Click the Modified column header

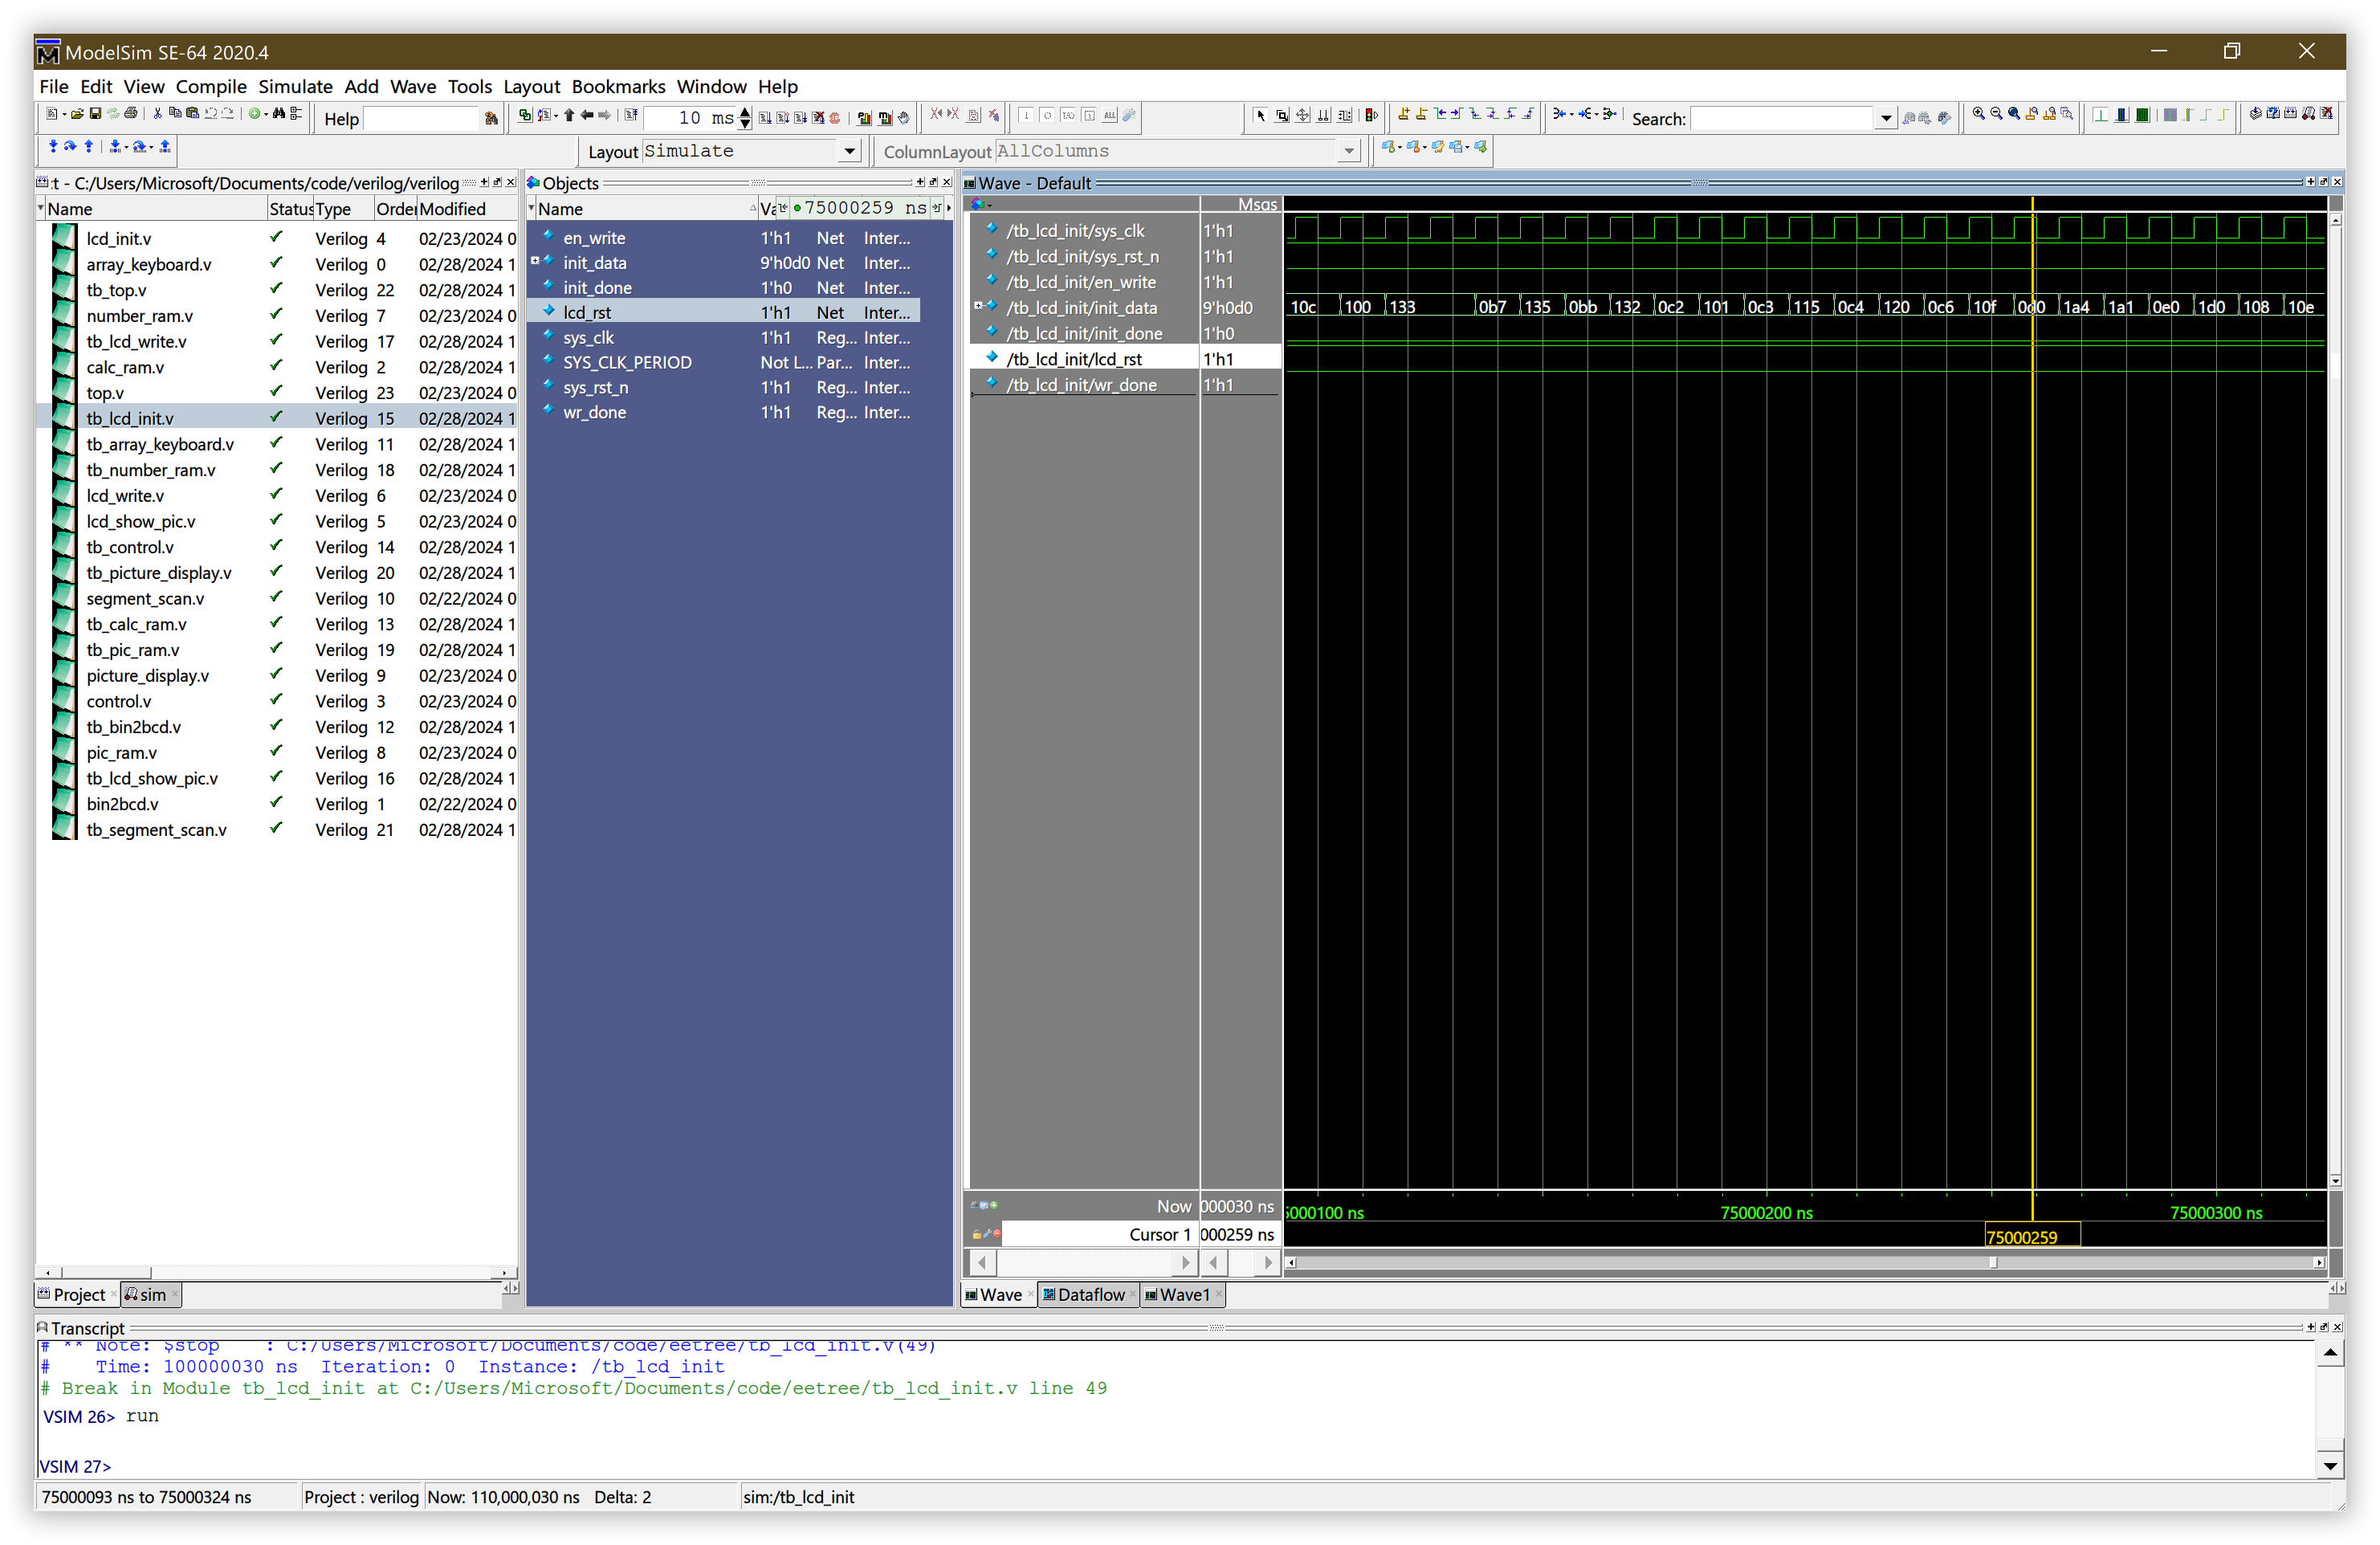(x=452, y=209)
